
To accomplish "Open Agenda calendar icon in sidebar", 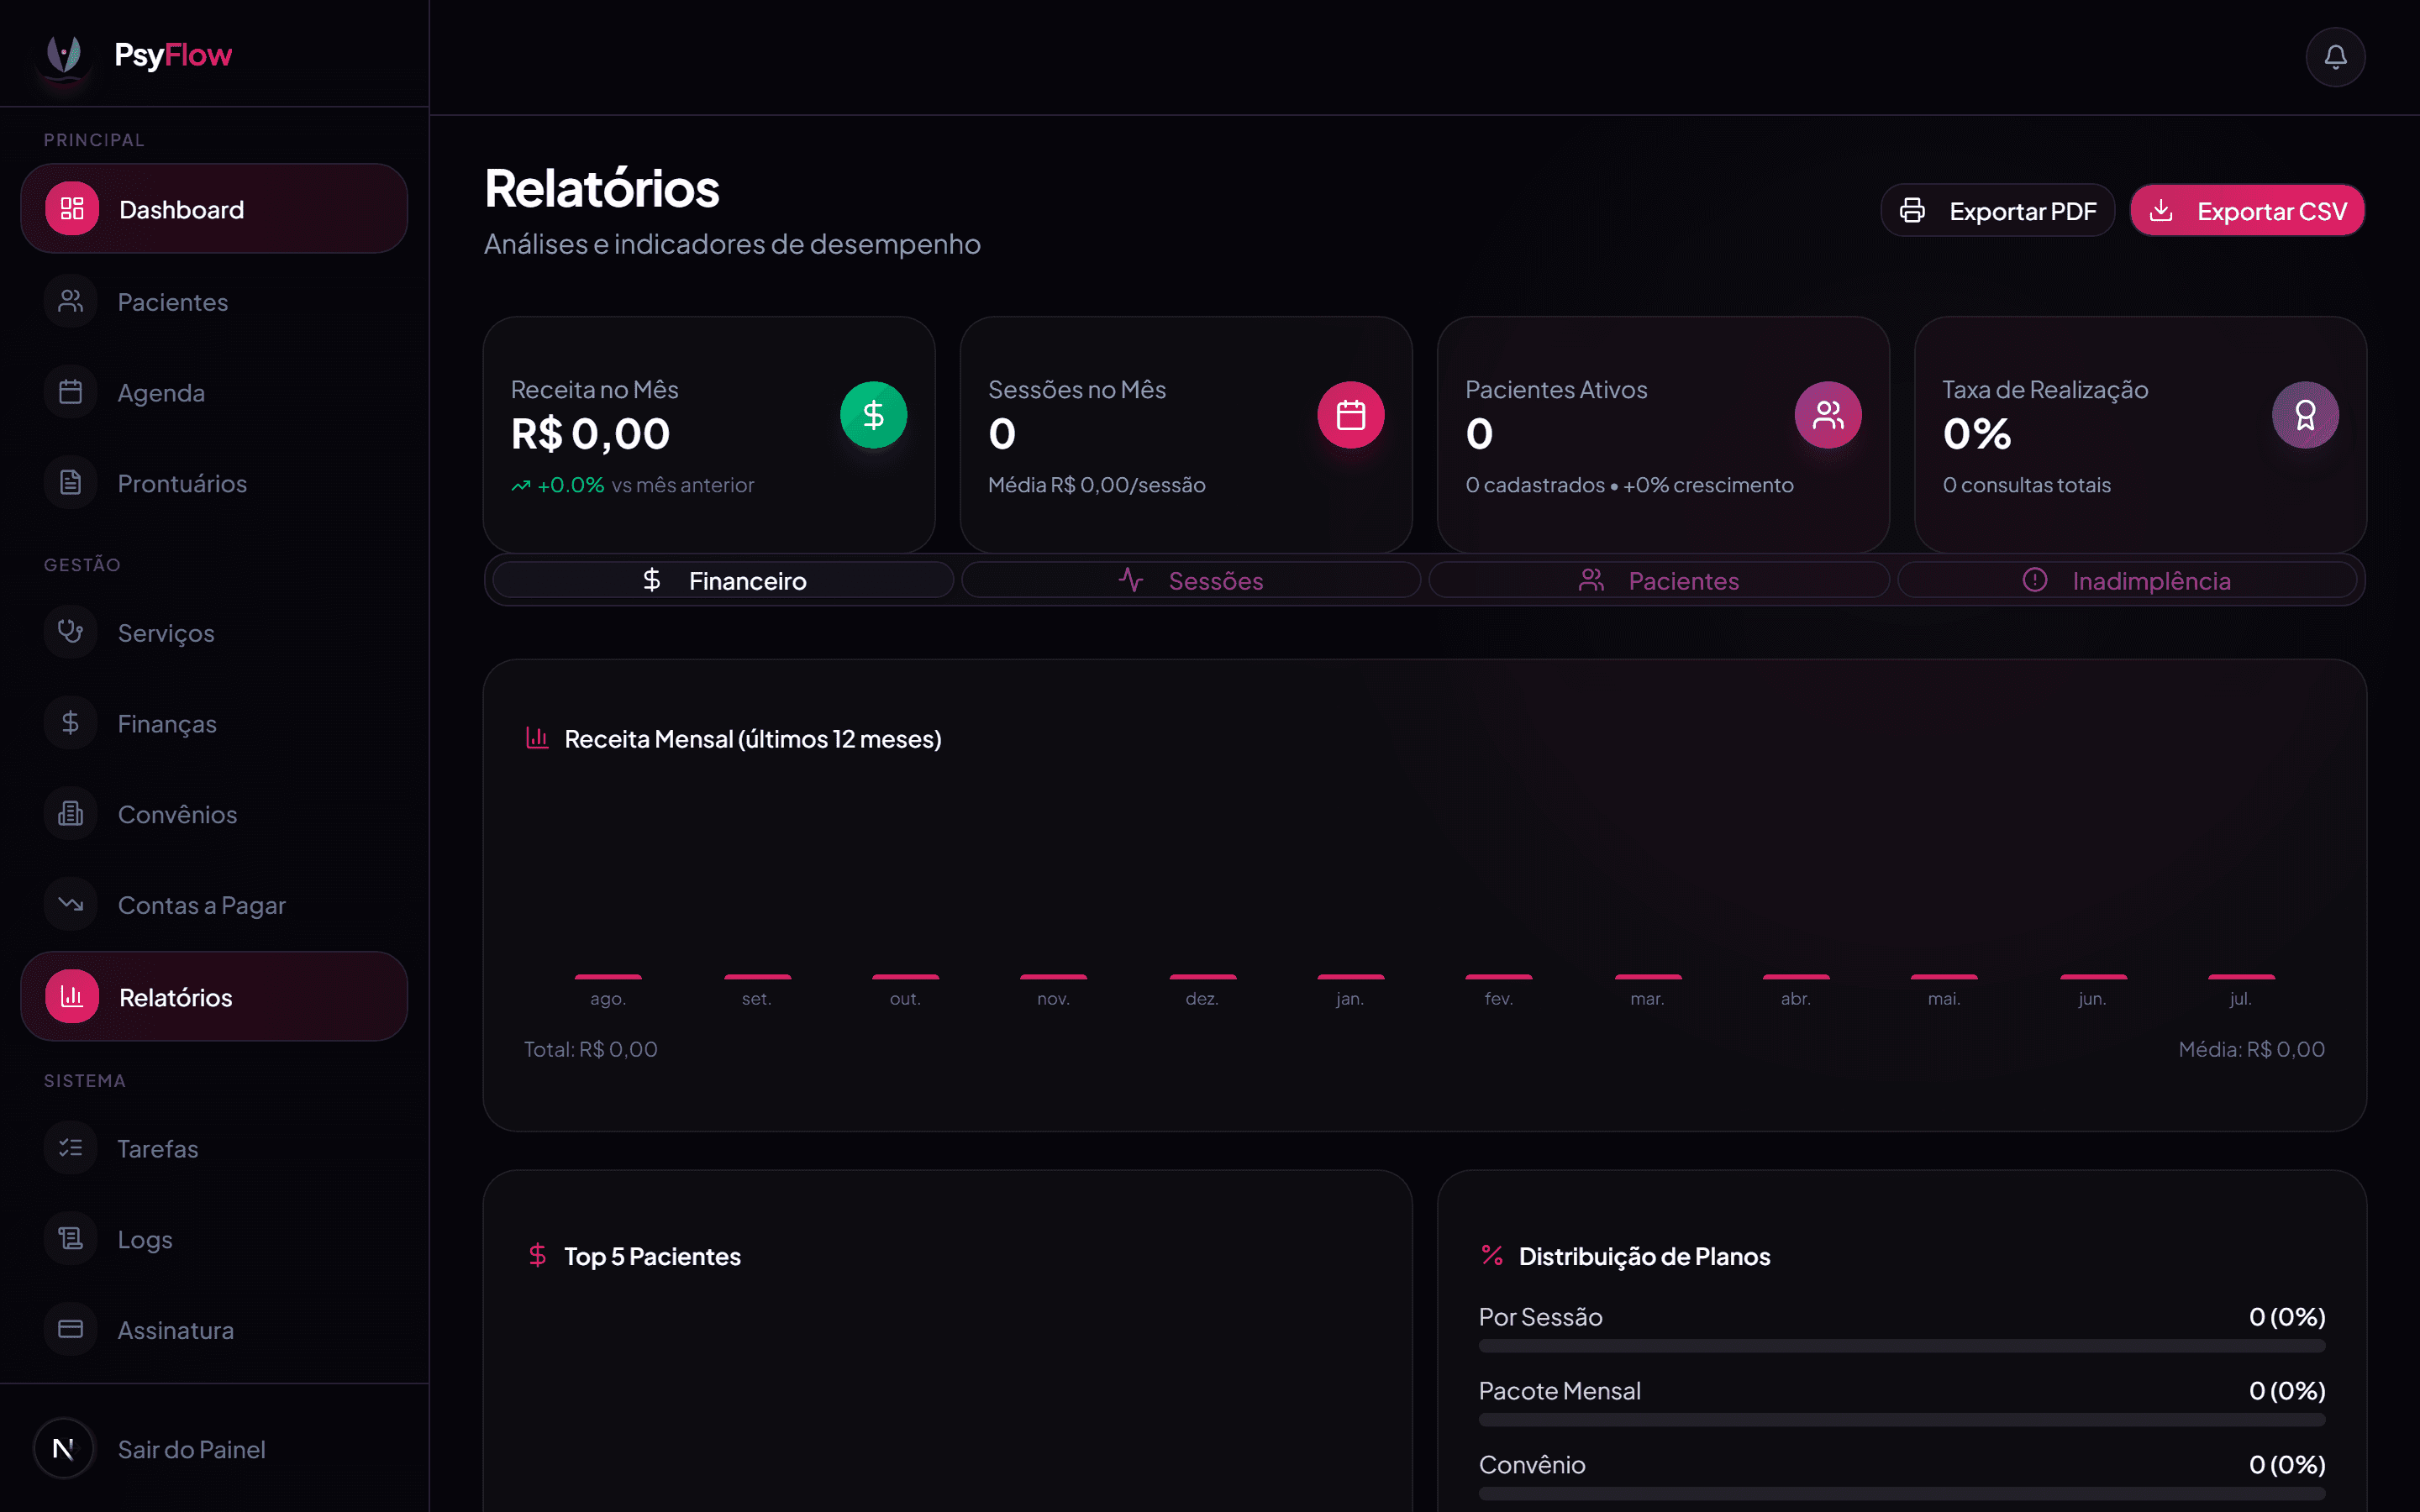I will [x=70, y=392].
